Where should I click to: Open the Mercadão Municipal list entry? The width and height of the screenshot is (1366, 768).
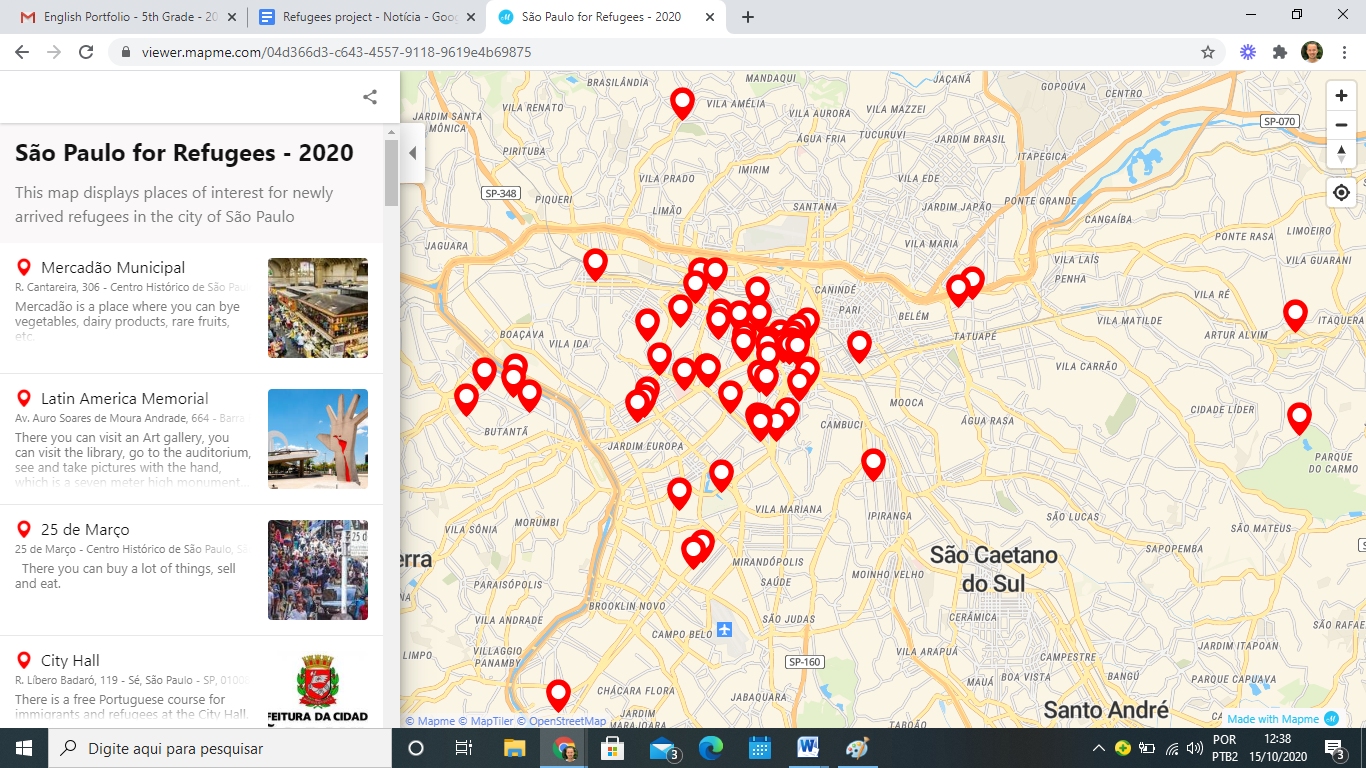(x=191, y=308)
